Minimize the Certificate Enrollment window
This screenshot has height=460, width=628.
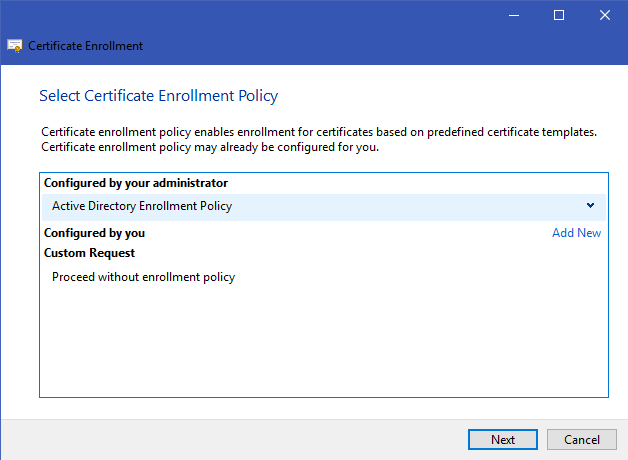coord(514,15)
